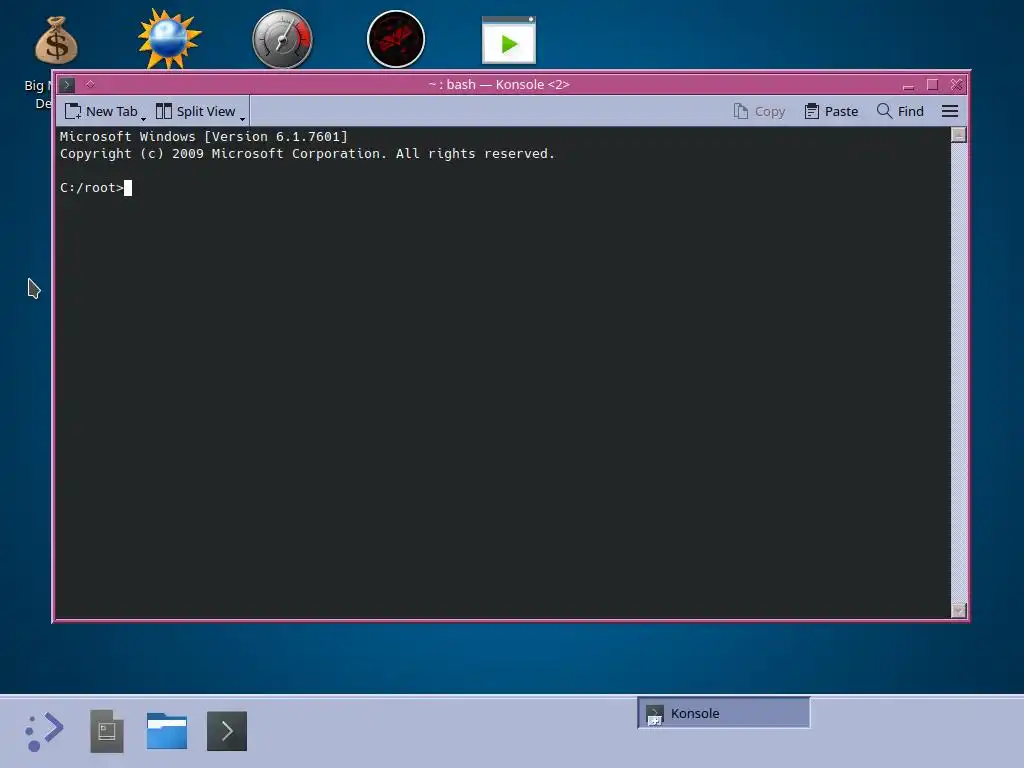The width and height of the screenshot is (1024, 768).
Task: Click Split View in Konsole toolbar
Action: [195, 111]
